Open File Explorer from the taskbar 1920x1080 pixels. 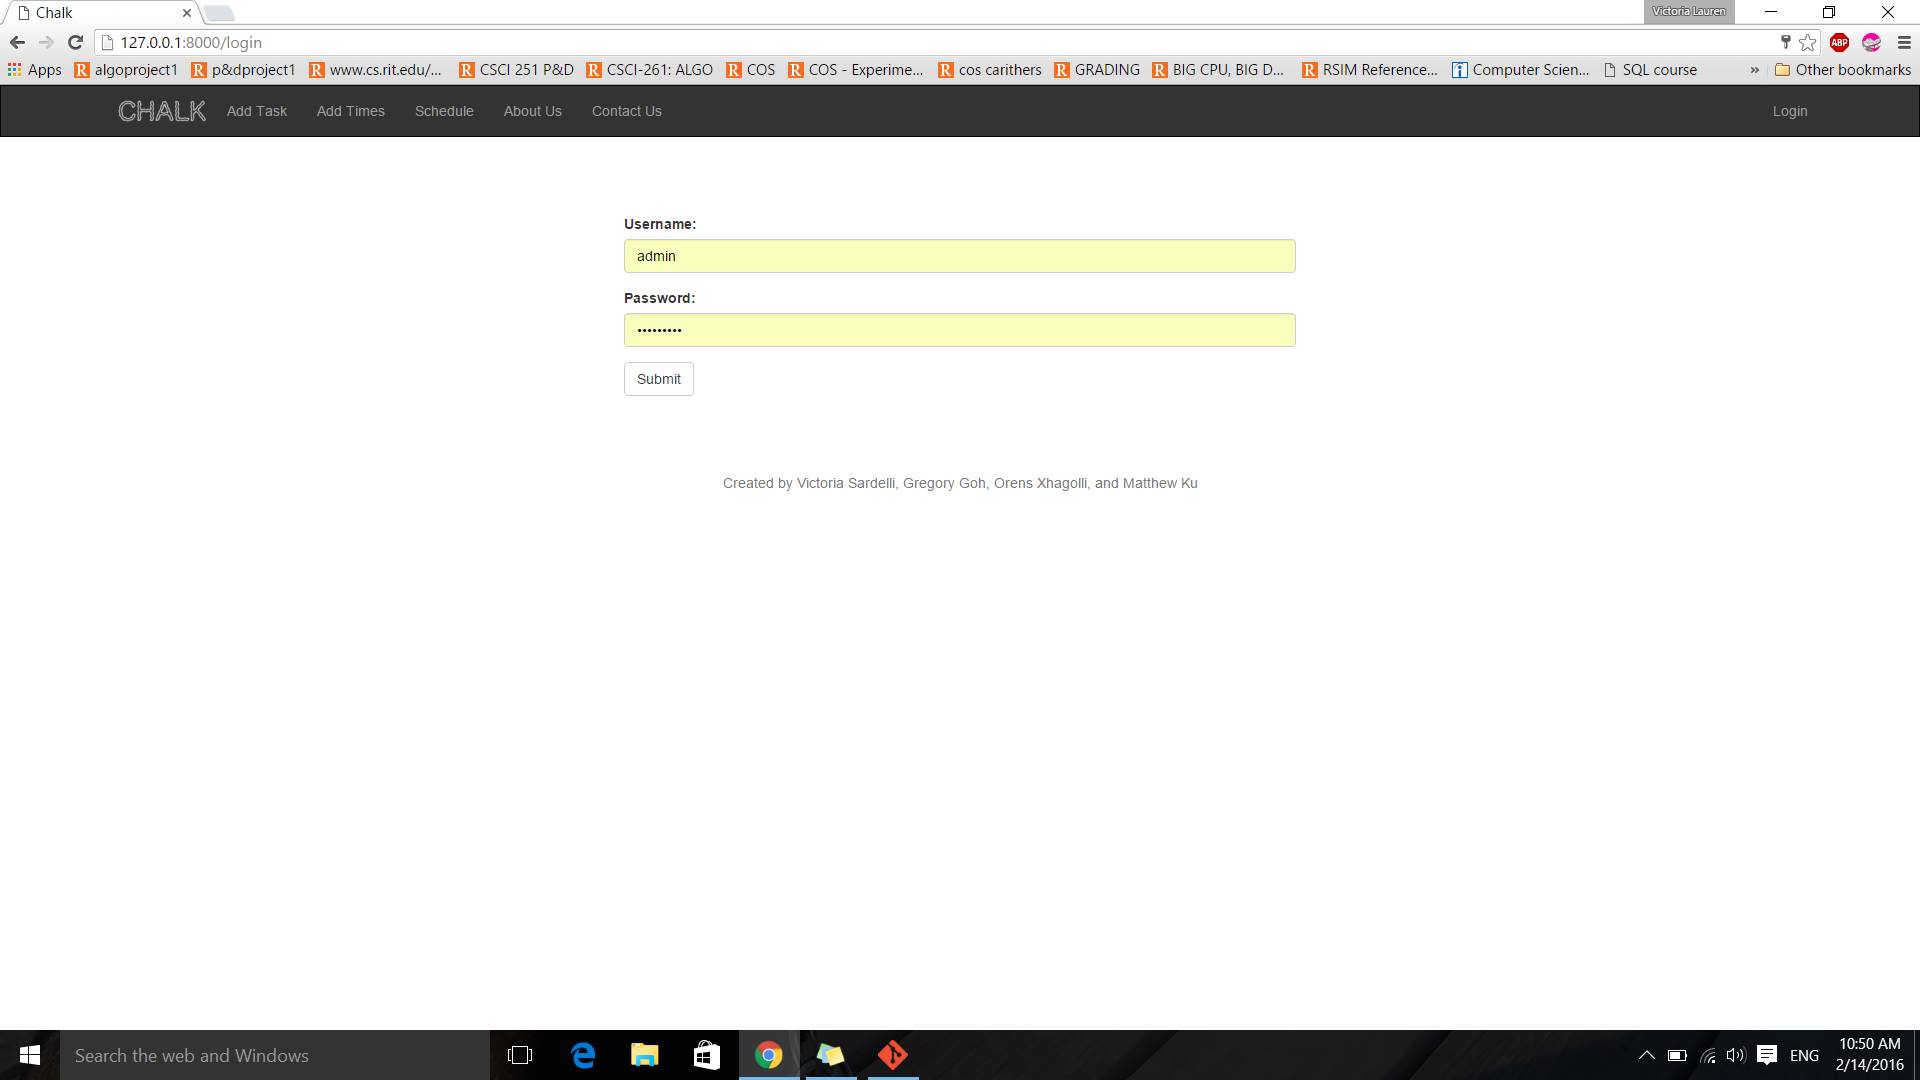pyautogui.click(x=645, y=1055)
